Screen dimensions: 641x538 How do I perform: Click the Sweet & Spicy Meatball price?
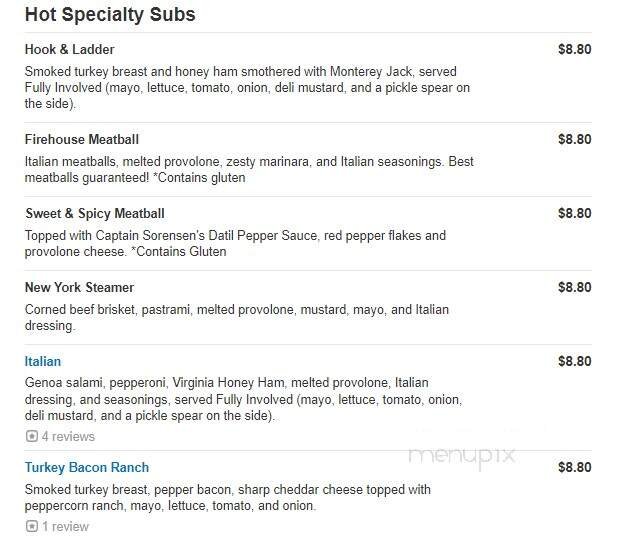(574, 213)
